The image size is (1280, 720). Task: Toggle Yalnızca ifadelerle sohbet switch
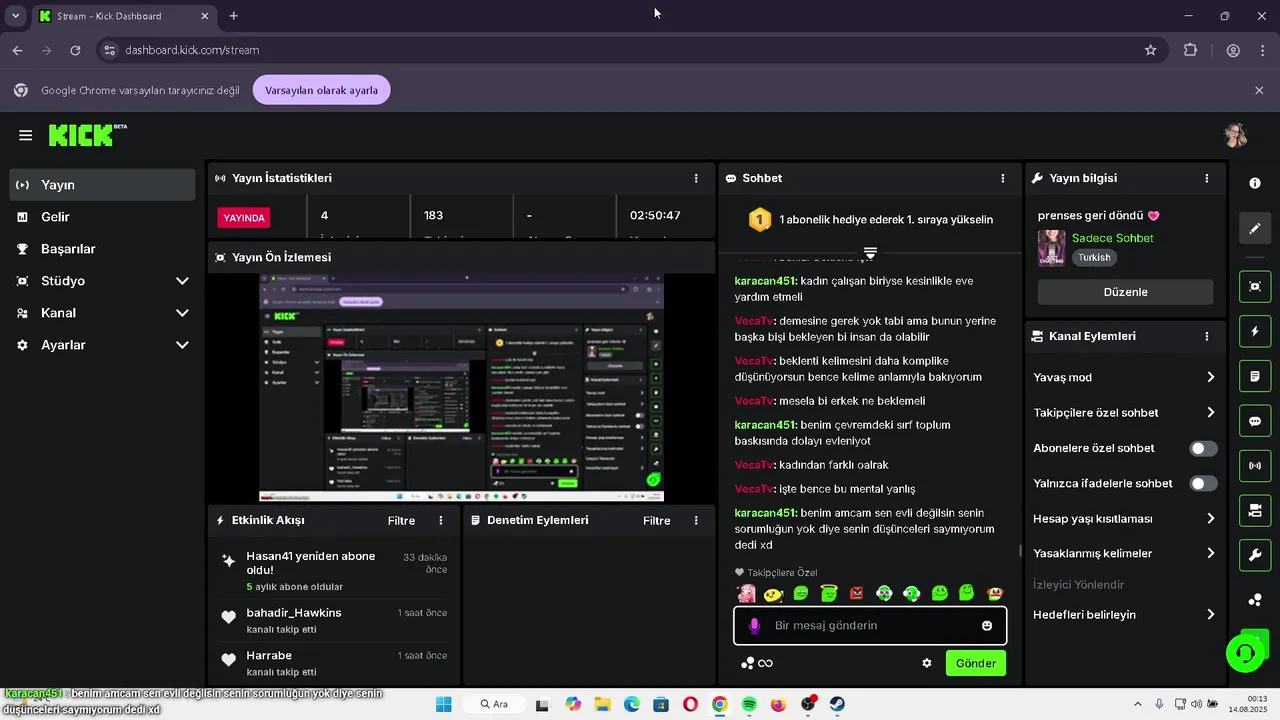(1203, 484)
